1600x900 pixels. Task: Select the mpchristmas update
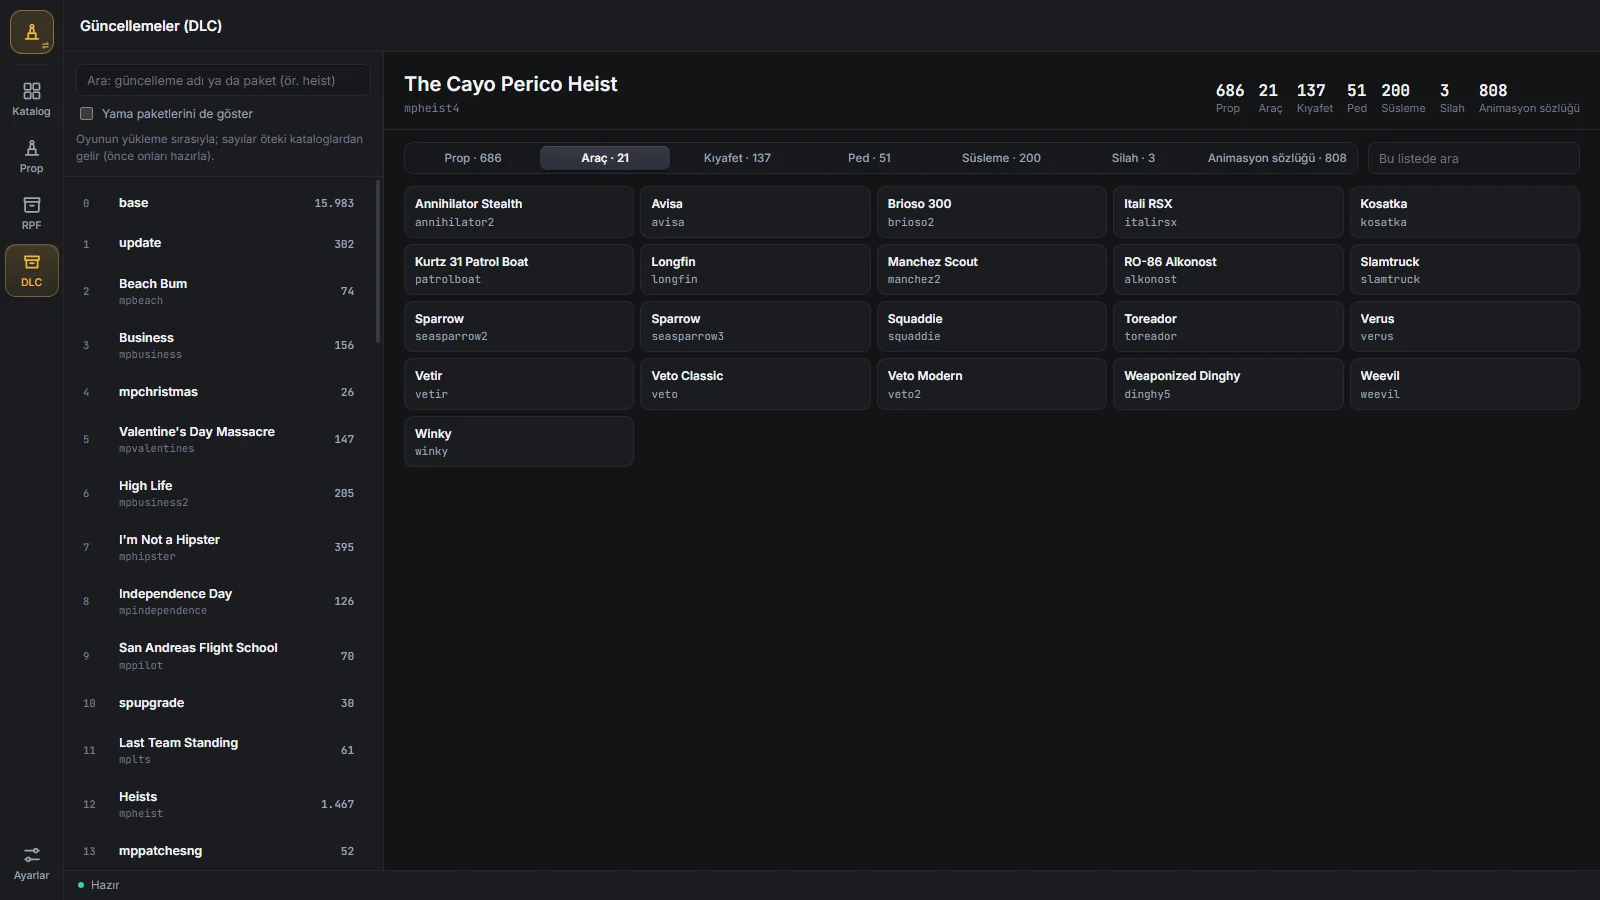(219, 392)
